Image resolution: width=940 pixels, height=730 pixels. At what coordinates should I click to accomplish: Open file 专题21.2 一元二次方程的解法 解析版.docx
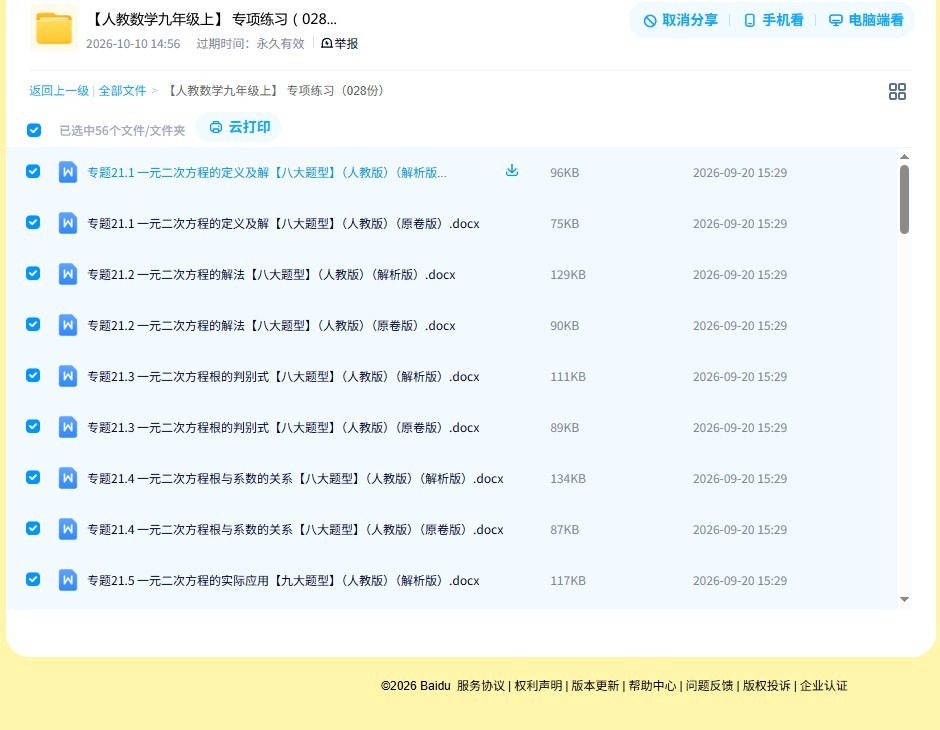[x=272, y=274]
